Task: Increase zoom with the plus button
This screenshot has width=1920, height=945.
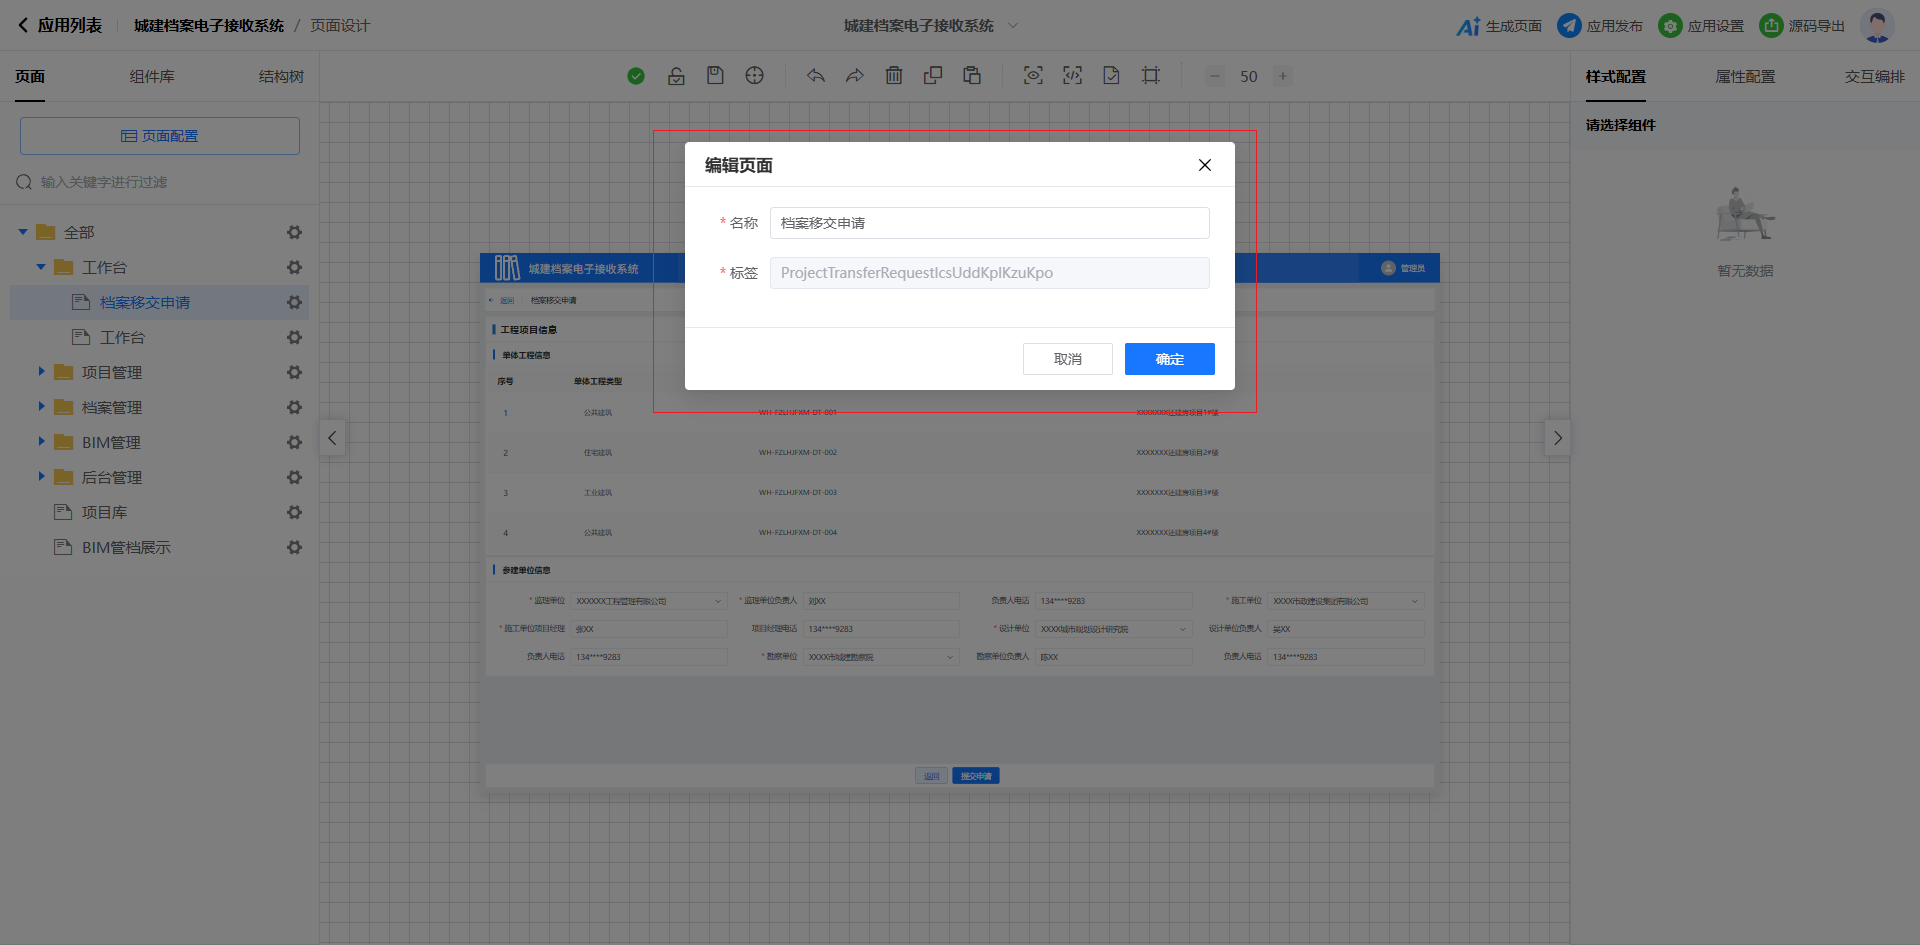Action: [x=1283, y=76]
